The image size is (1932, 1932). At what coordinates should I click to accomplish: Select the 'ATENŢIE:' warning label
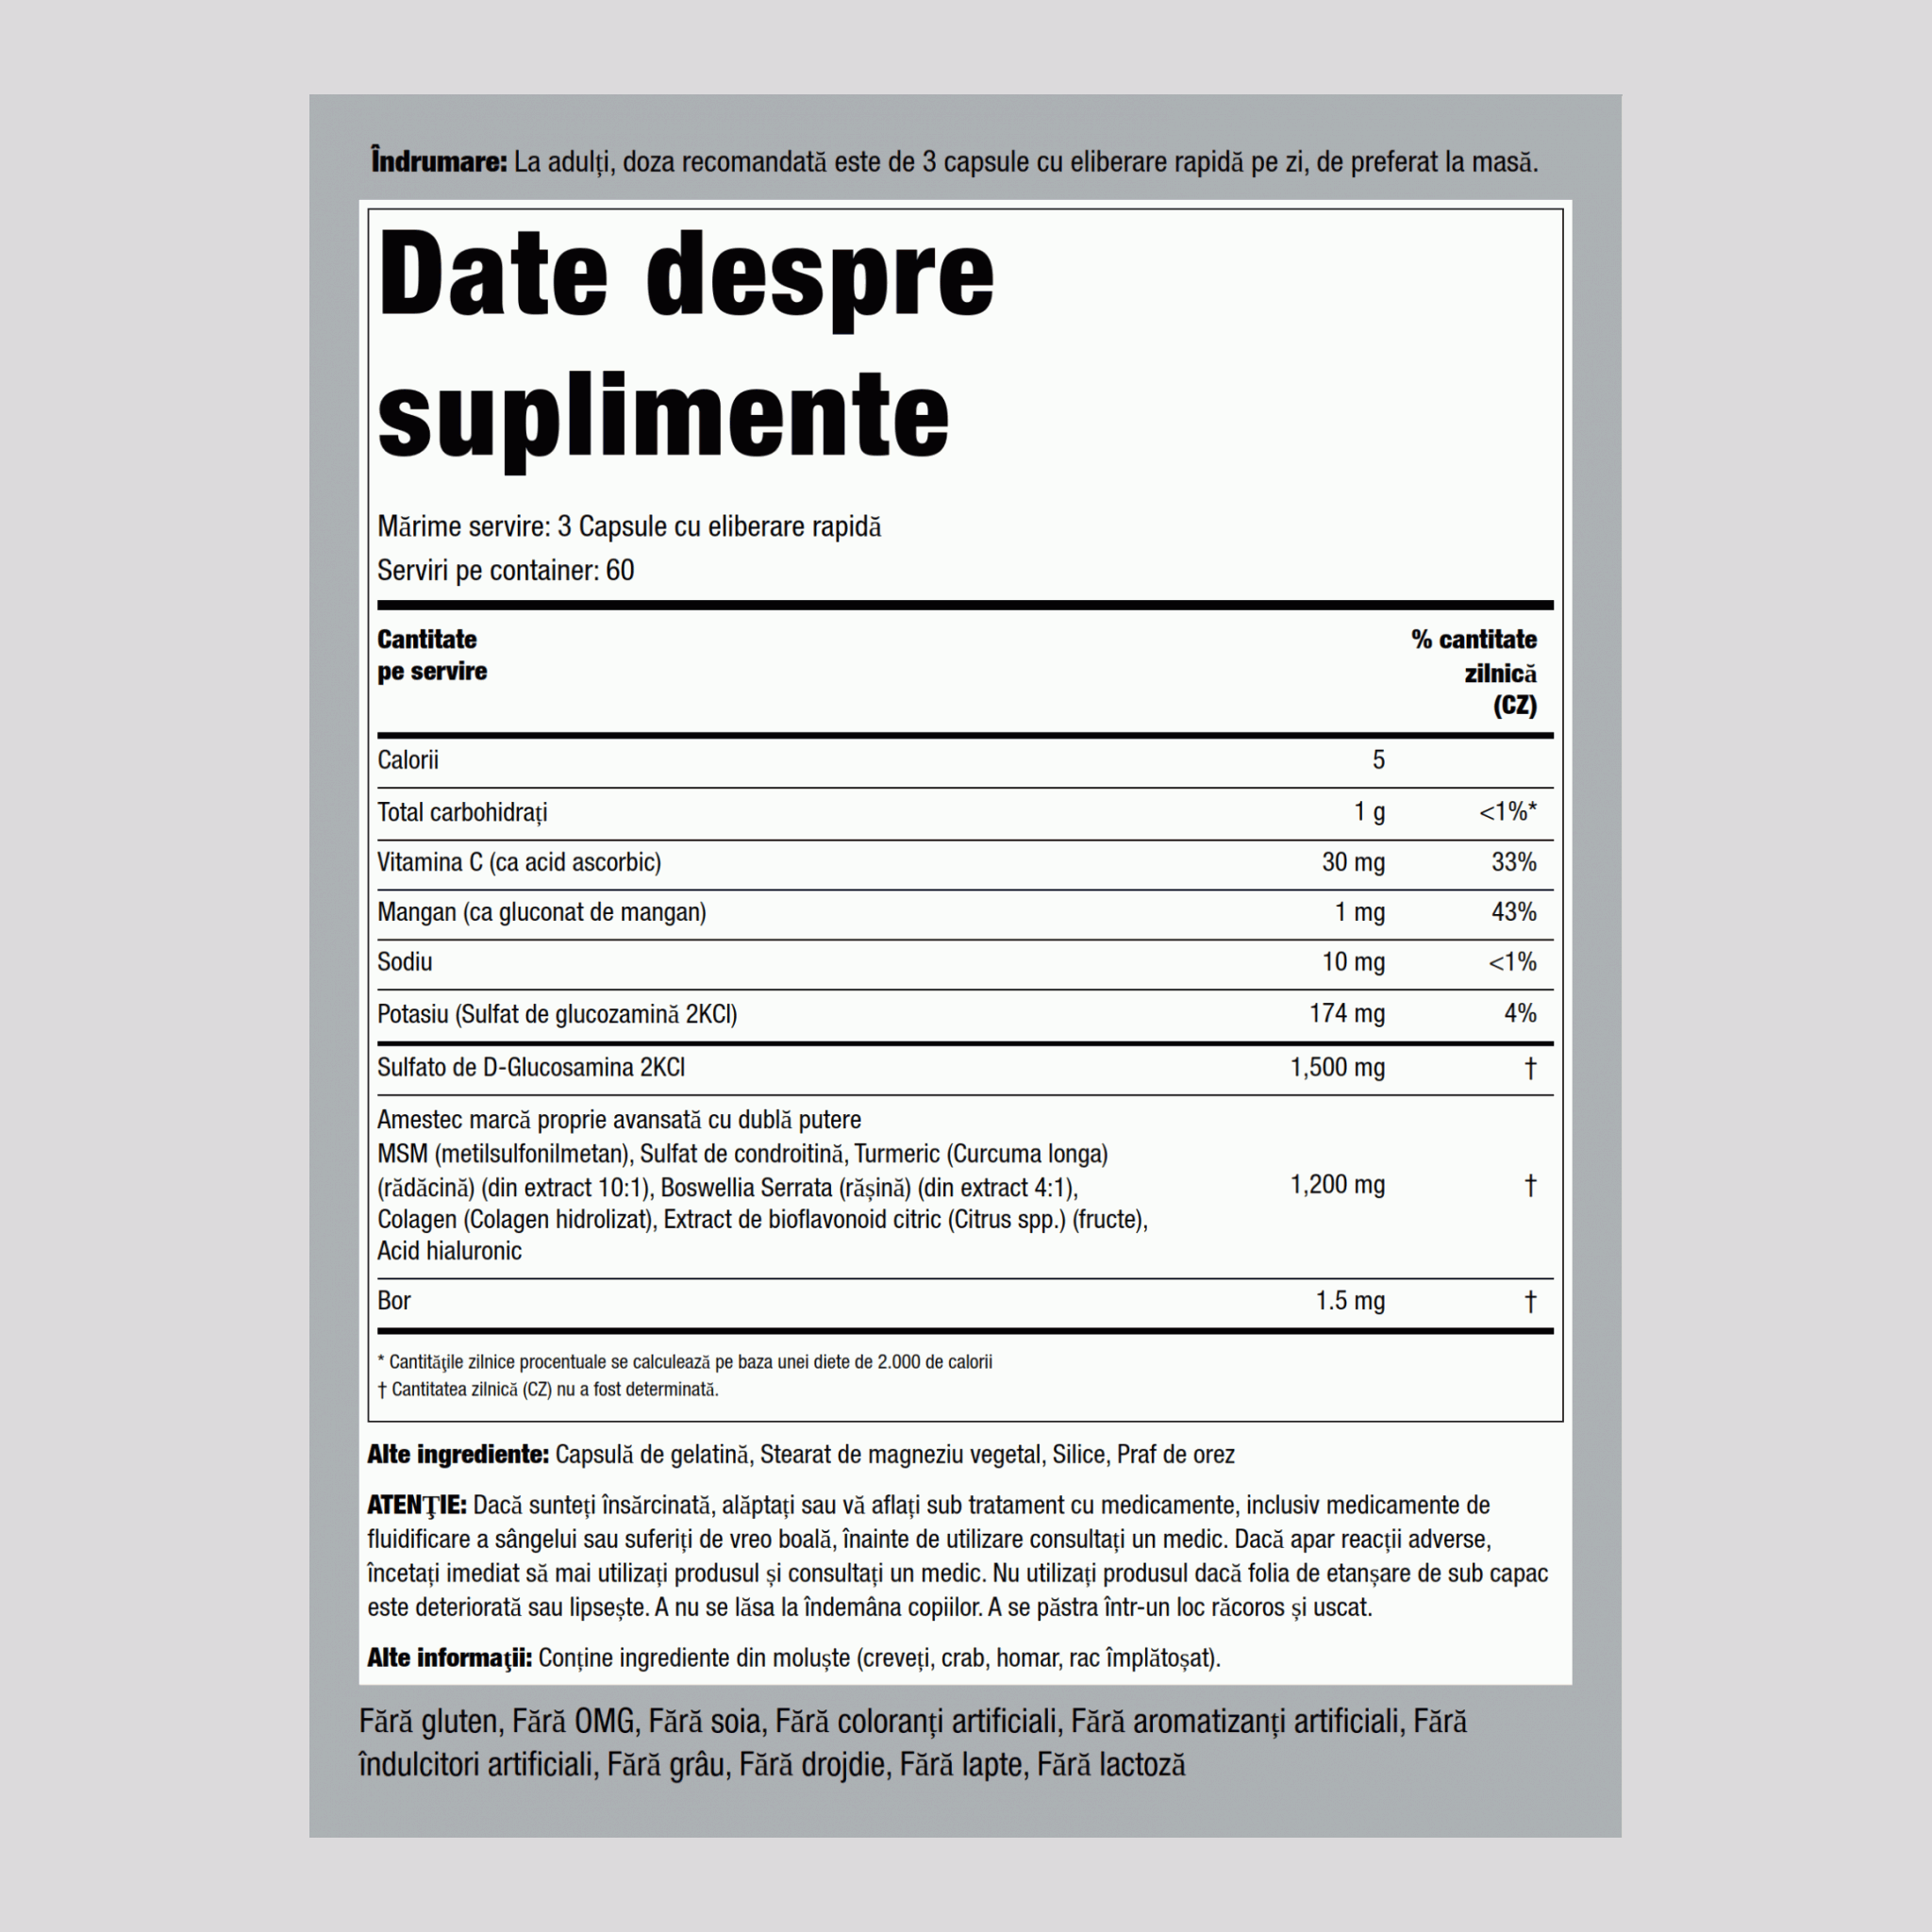[417, 1506]
